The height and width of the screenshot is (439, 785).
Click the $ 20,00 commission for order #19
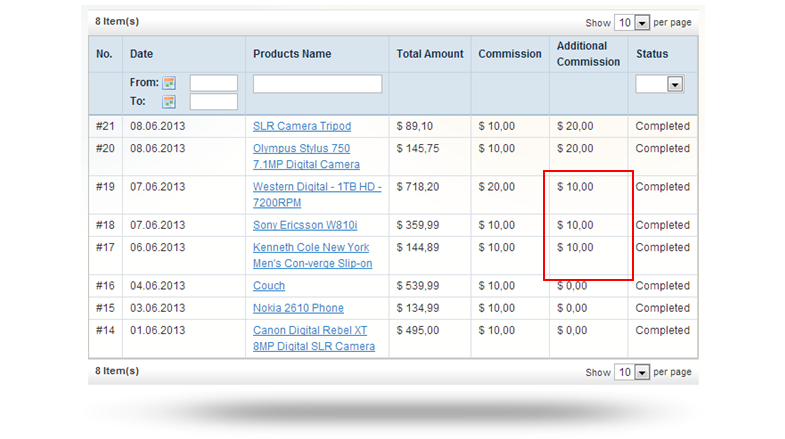coord(496,187)
